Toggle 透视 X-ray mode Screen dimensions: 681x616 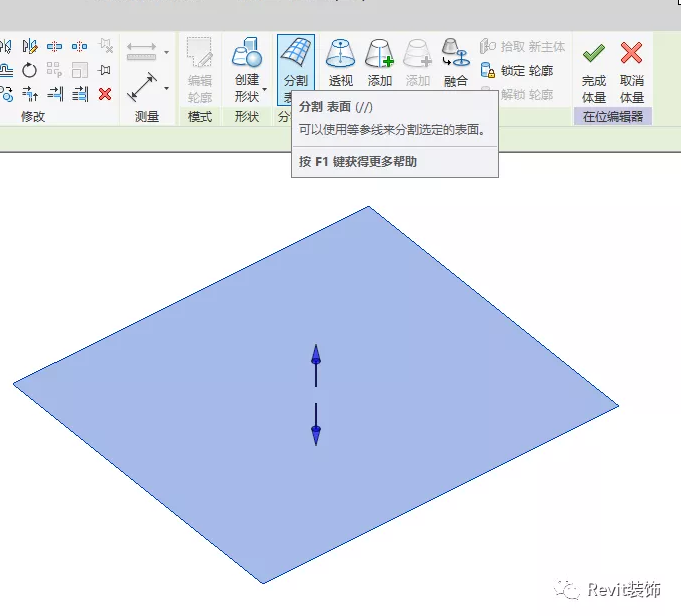pos(340,62)
